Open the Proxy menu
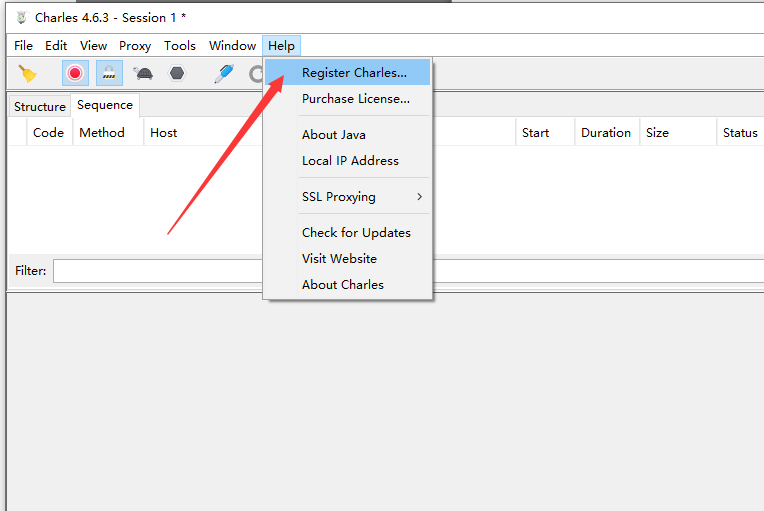The height and width of the screenshot is (511, 764). click(135, 46)
